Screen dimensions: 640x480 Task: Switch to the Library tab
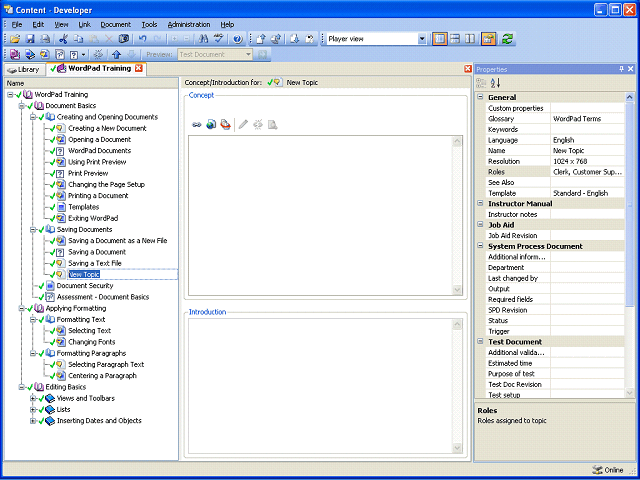[24, 69]
